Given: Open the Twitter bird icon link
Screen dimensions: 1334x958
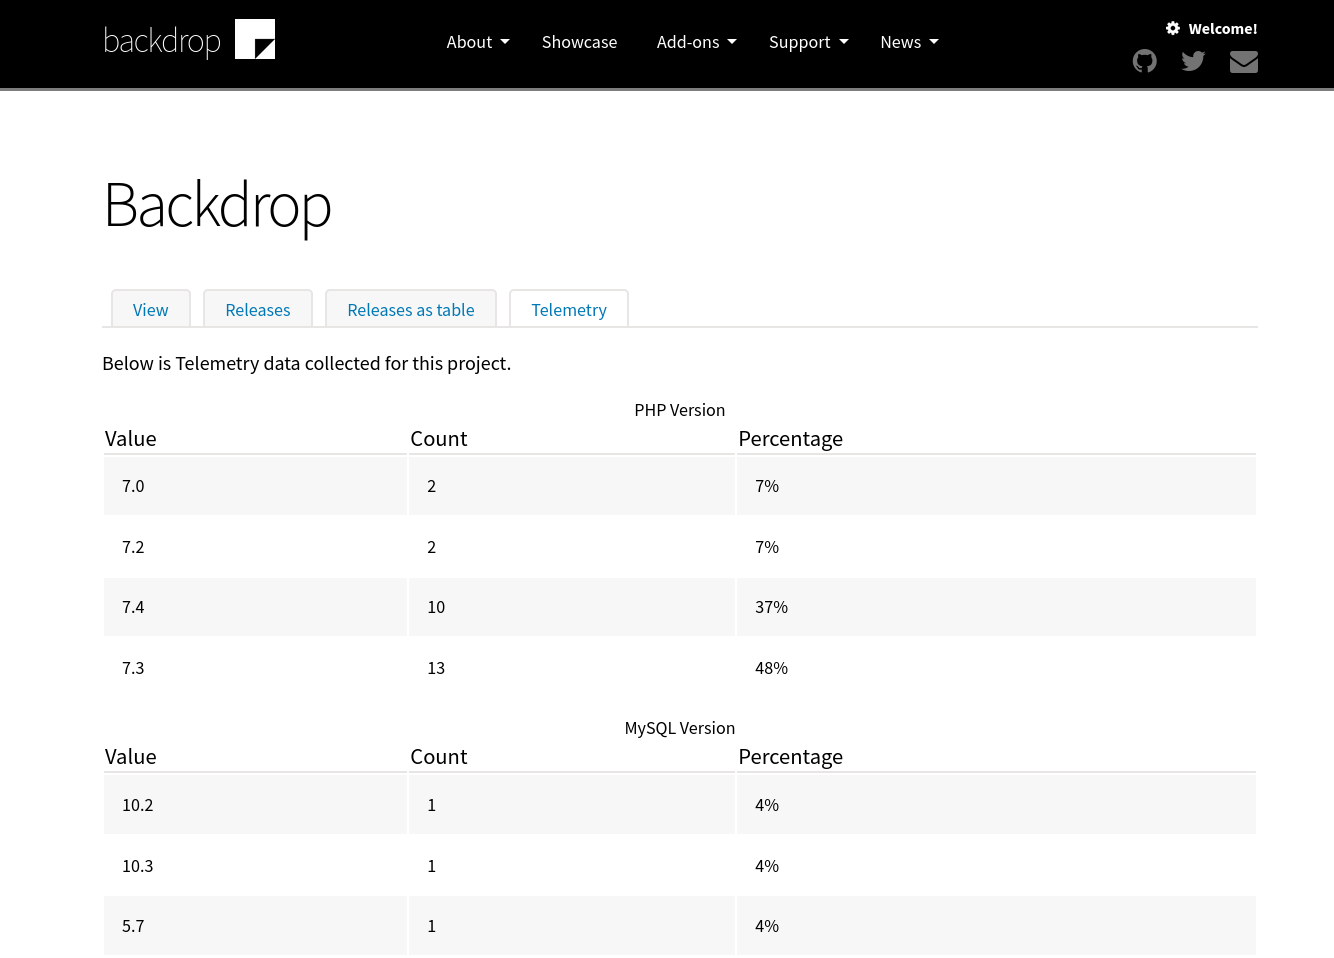Looking at the screenshot, I should [x=1193, y=61].
